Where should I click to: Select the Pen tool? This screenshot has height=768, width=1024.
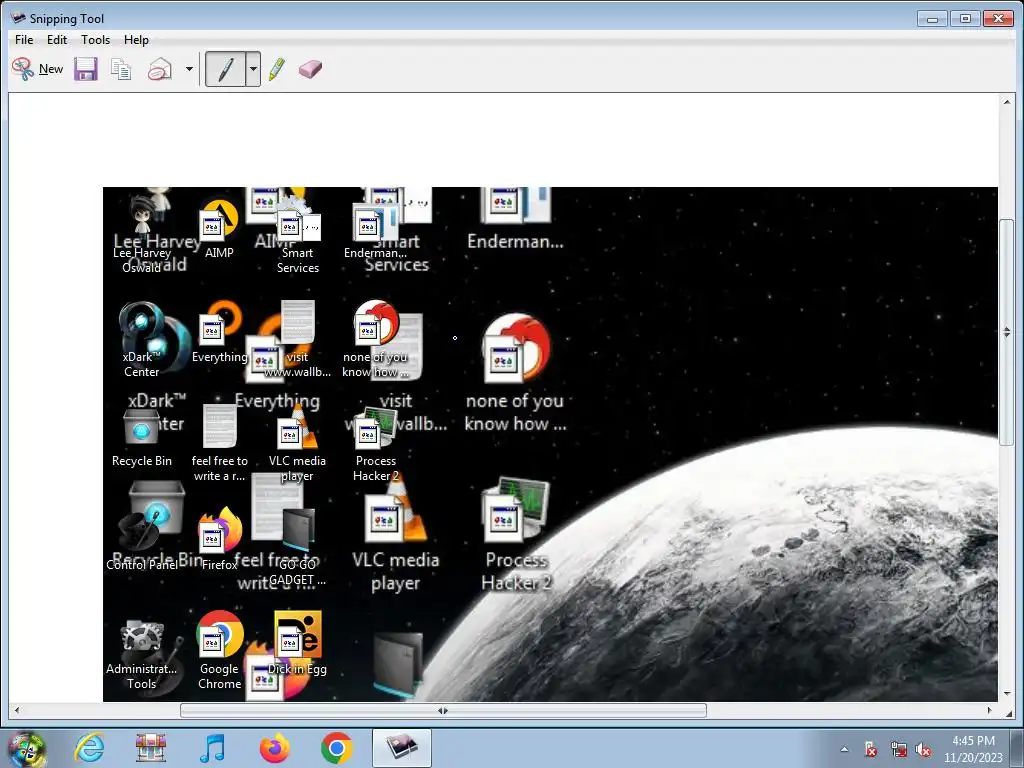[x=225, y=69]
